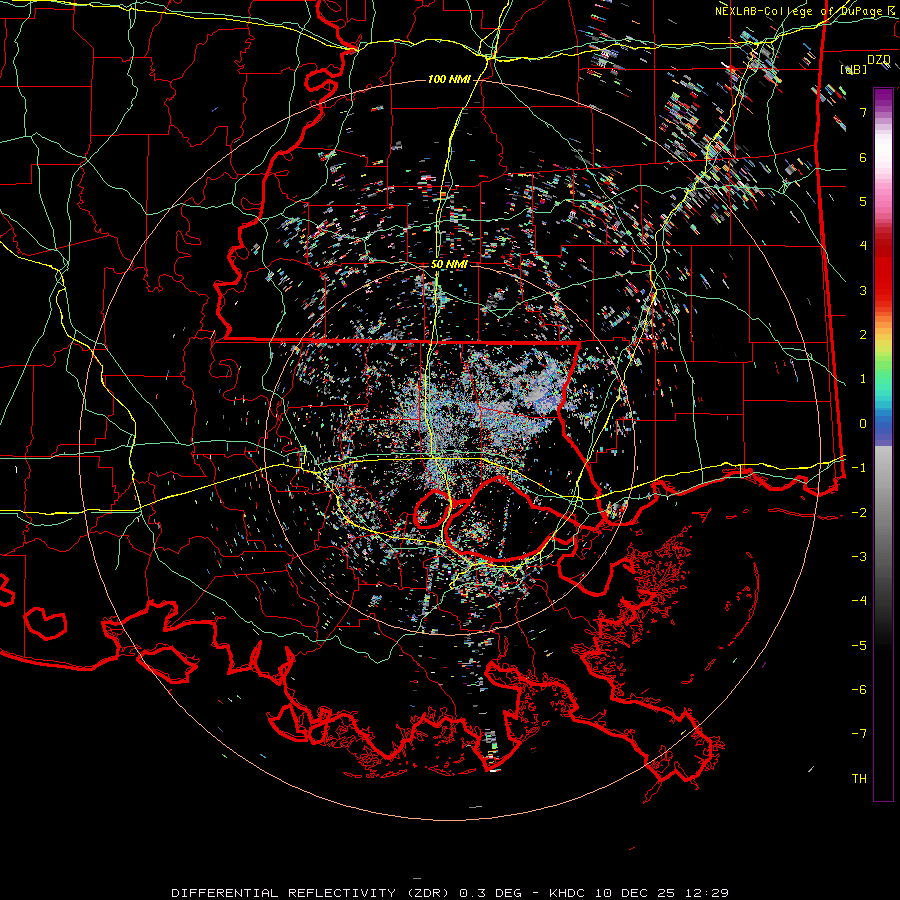Click the gray -2 dB color bar section
The image size is (900, 900).
(x=883, y=512)
